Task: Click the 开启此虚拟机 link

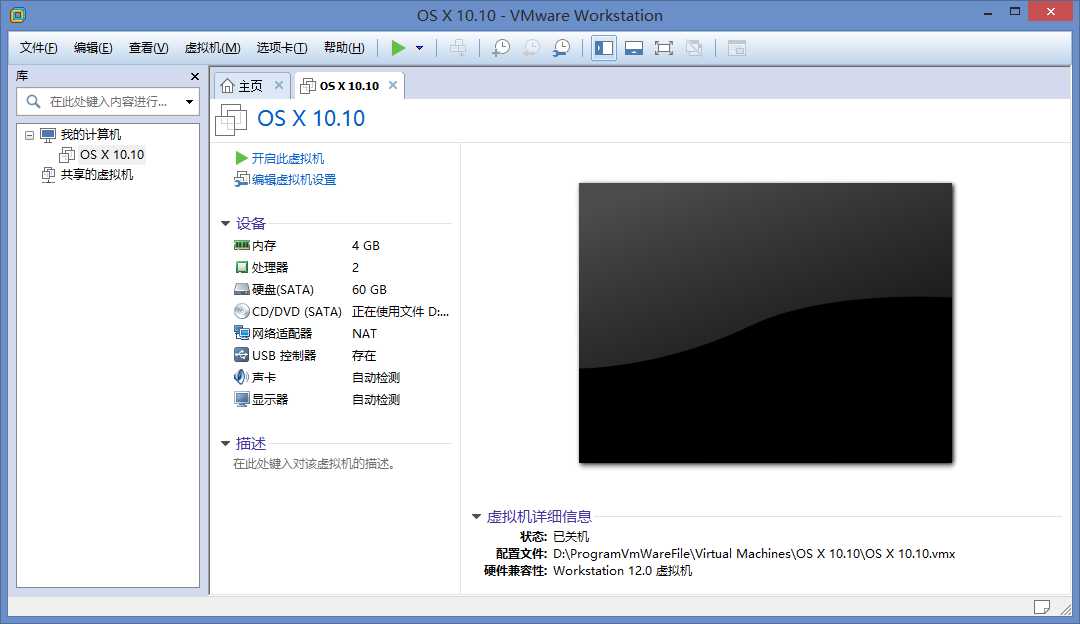Action: point(287,158)
